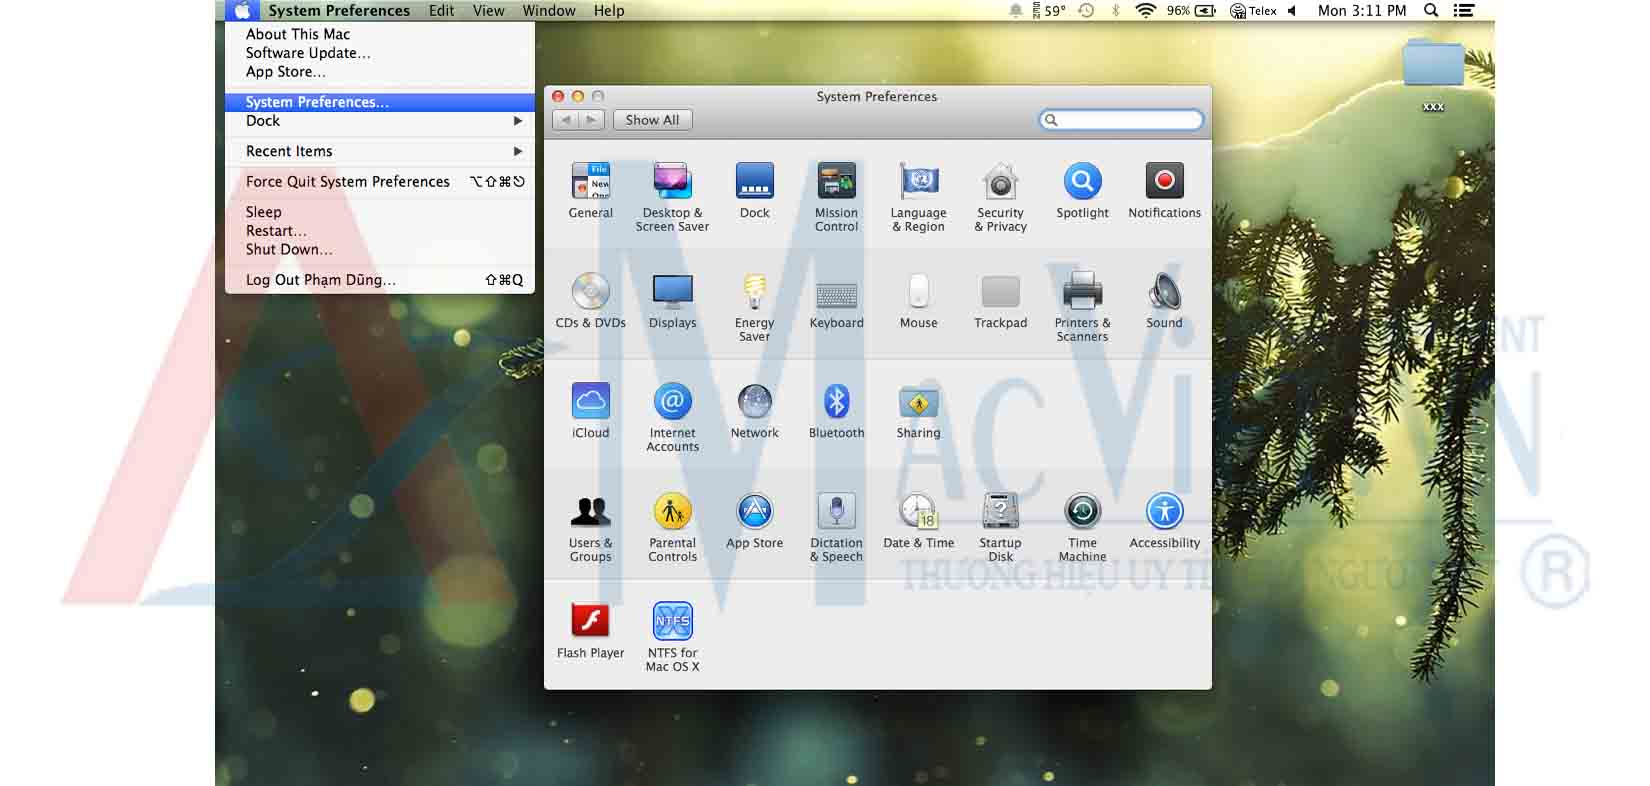Open Startup Disk preferences
The width and height of the screenshot is (1650, 786).
[1000, 527]
